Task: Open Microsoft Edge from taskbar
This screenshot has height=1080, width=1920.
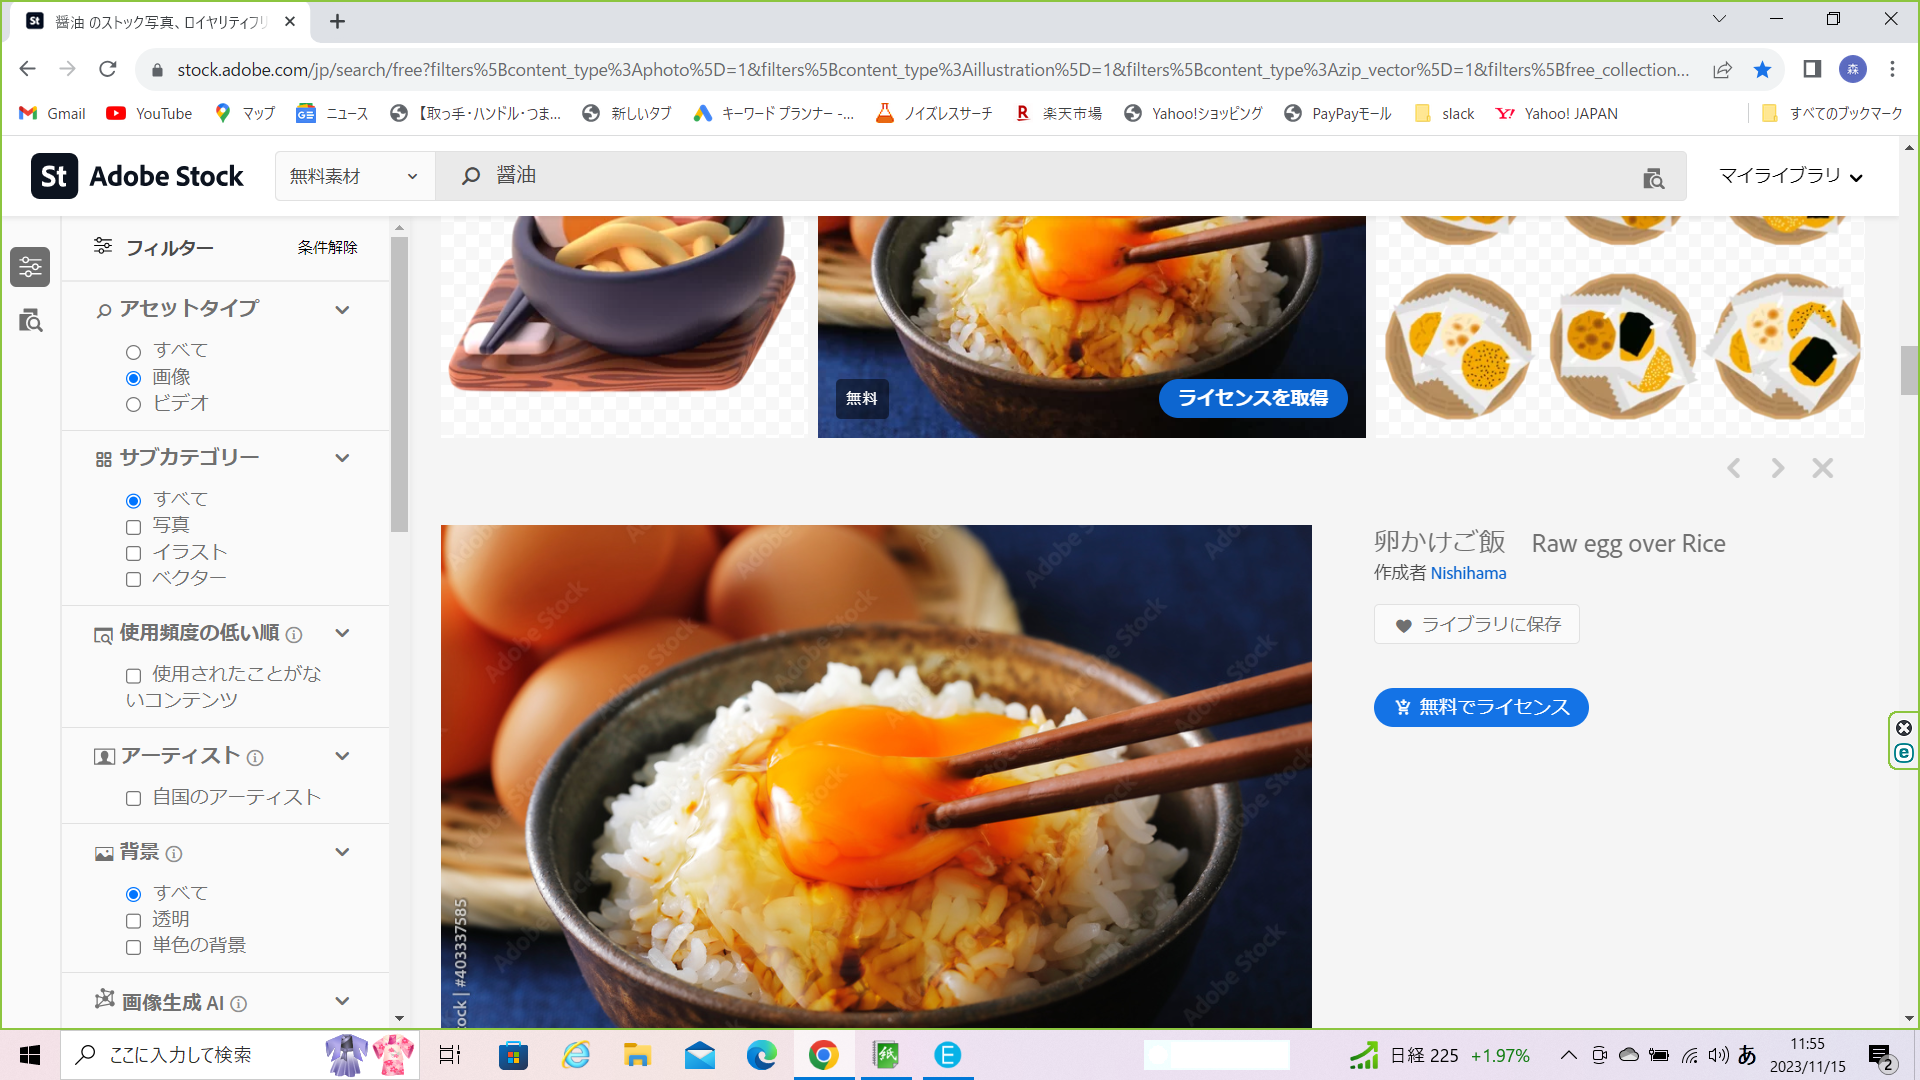Action: click(761, 1055)
